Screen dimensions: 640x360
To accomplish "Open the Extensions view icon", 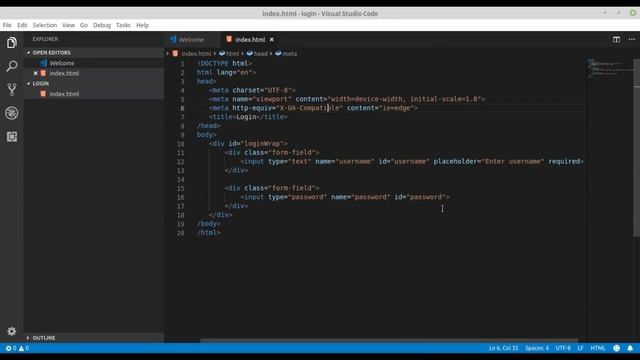I will pyautogui.click(x=11, y=137).
